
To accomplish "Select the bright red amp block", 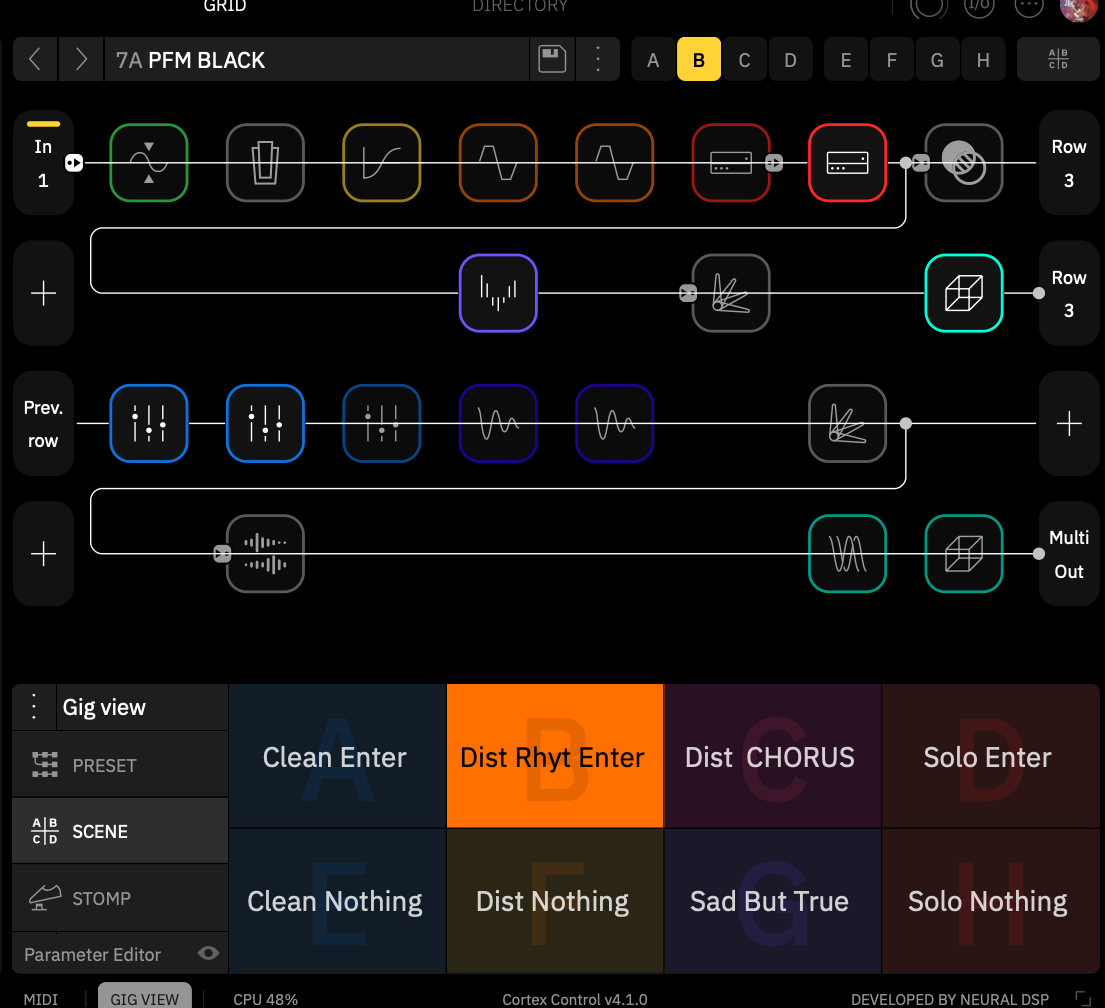I will [x=847, y=163].
